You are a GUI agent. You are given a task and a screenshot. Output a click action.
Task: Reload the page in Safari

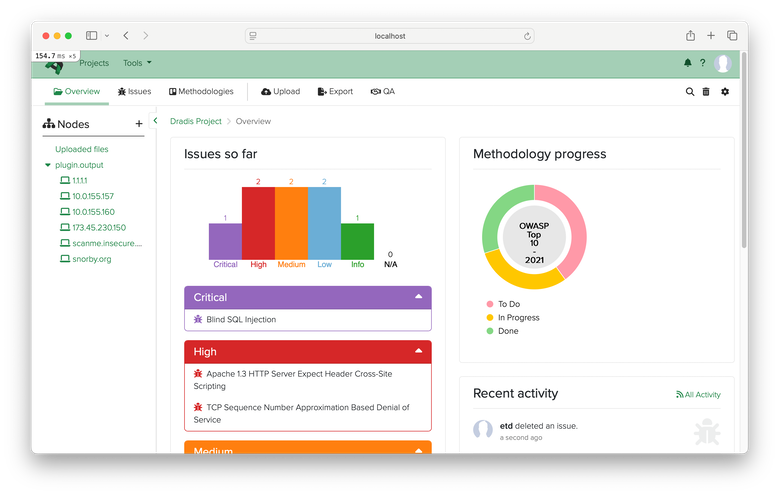(x=527, y=36)
